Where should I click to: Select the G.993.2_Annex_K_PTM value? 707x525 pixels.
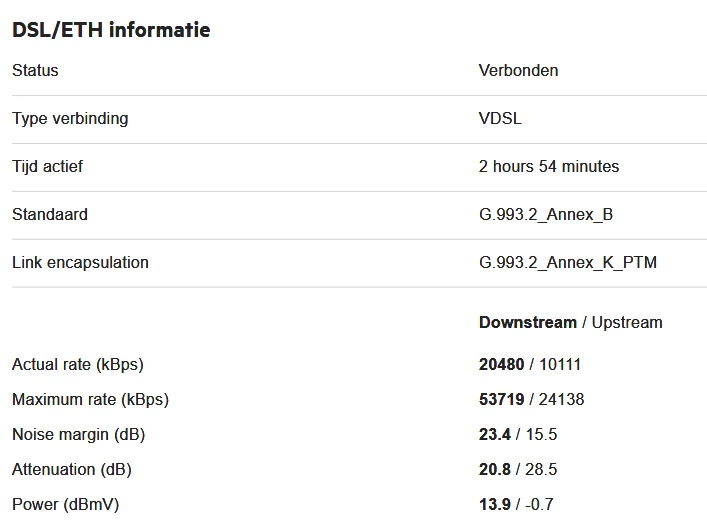567,262
